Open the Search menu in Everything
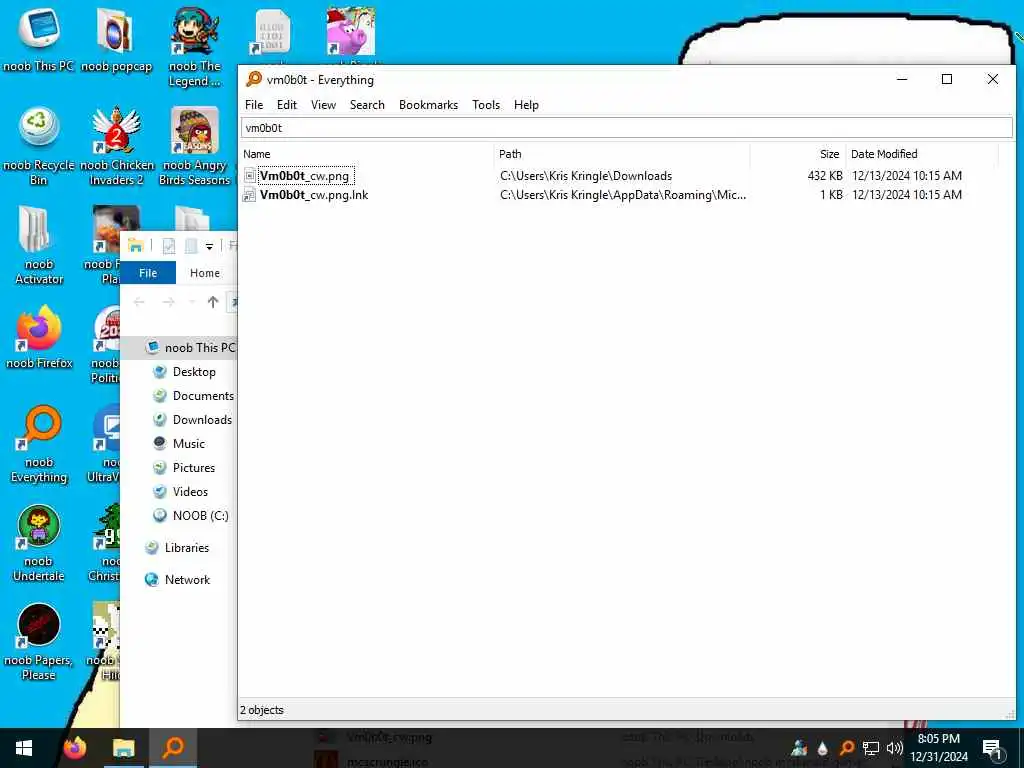 click(x=367, y=105)
